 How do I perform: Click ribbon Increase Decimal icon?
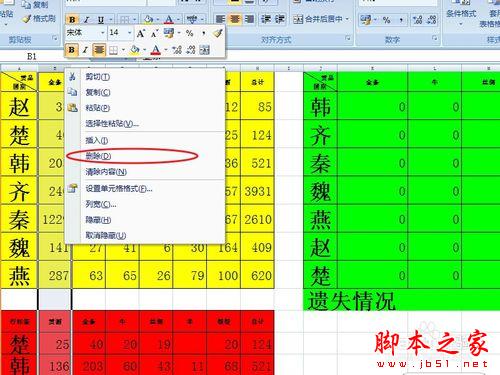417,20
